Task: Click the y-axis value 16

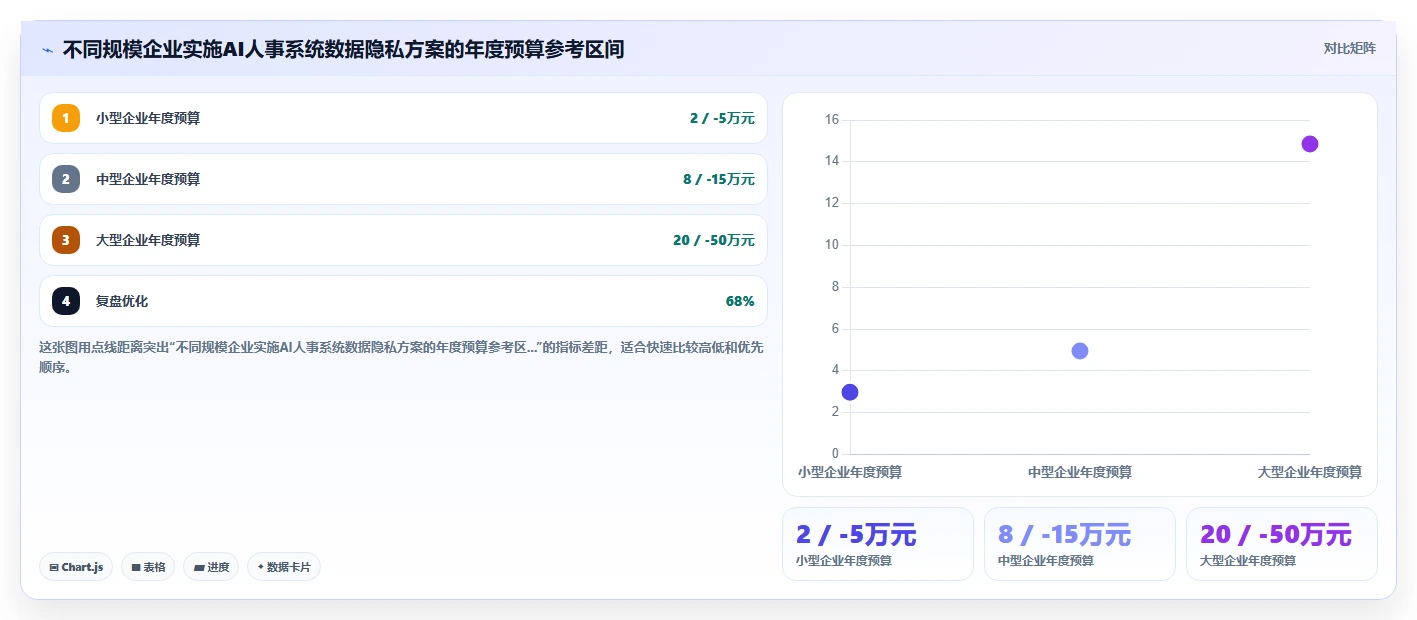Action: click(832, 120)
